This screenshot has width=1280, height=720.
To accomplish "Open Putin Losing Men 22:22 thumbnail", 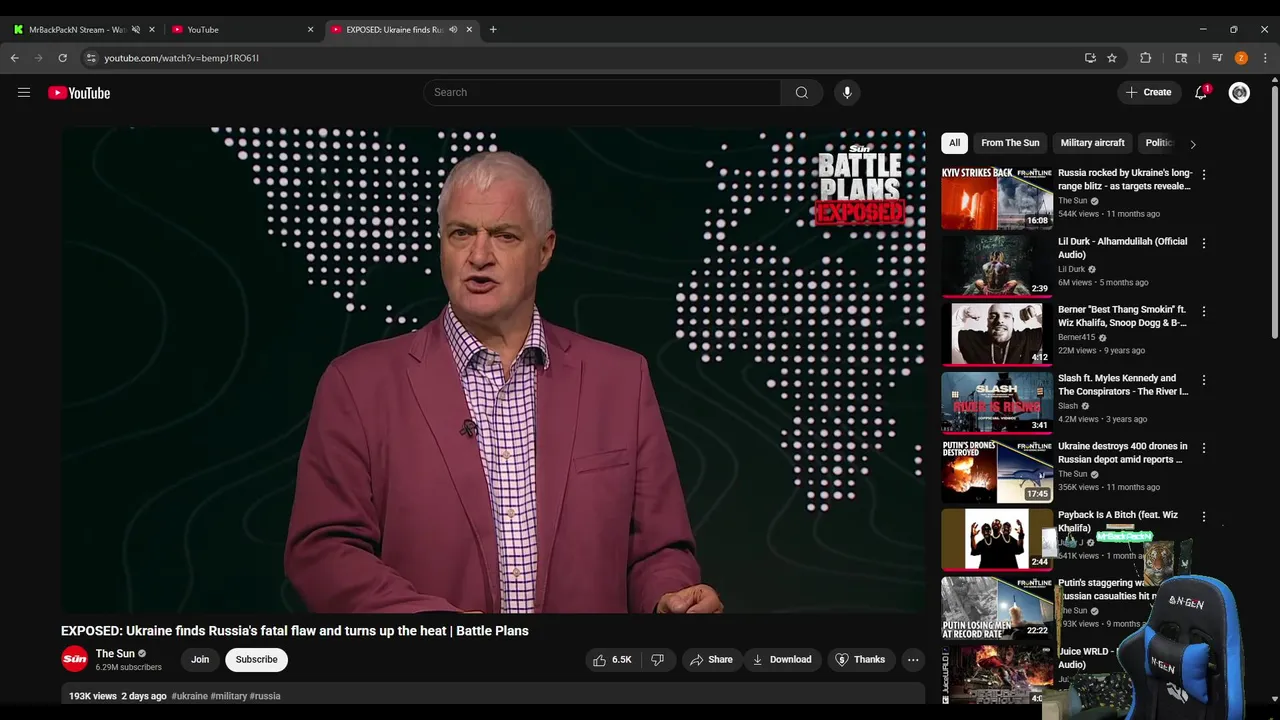I will (x=997, y=608).
